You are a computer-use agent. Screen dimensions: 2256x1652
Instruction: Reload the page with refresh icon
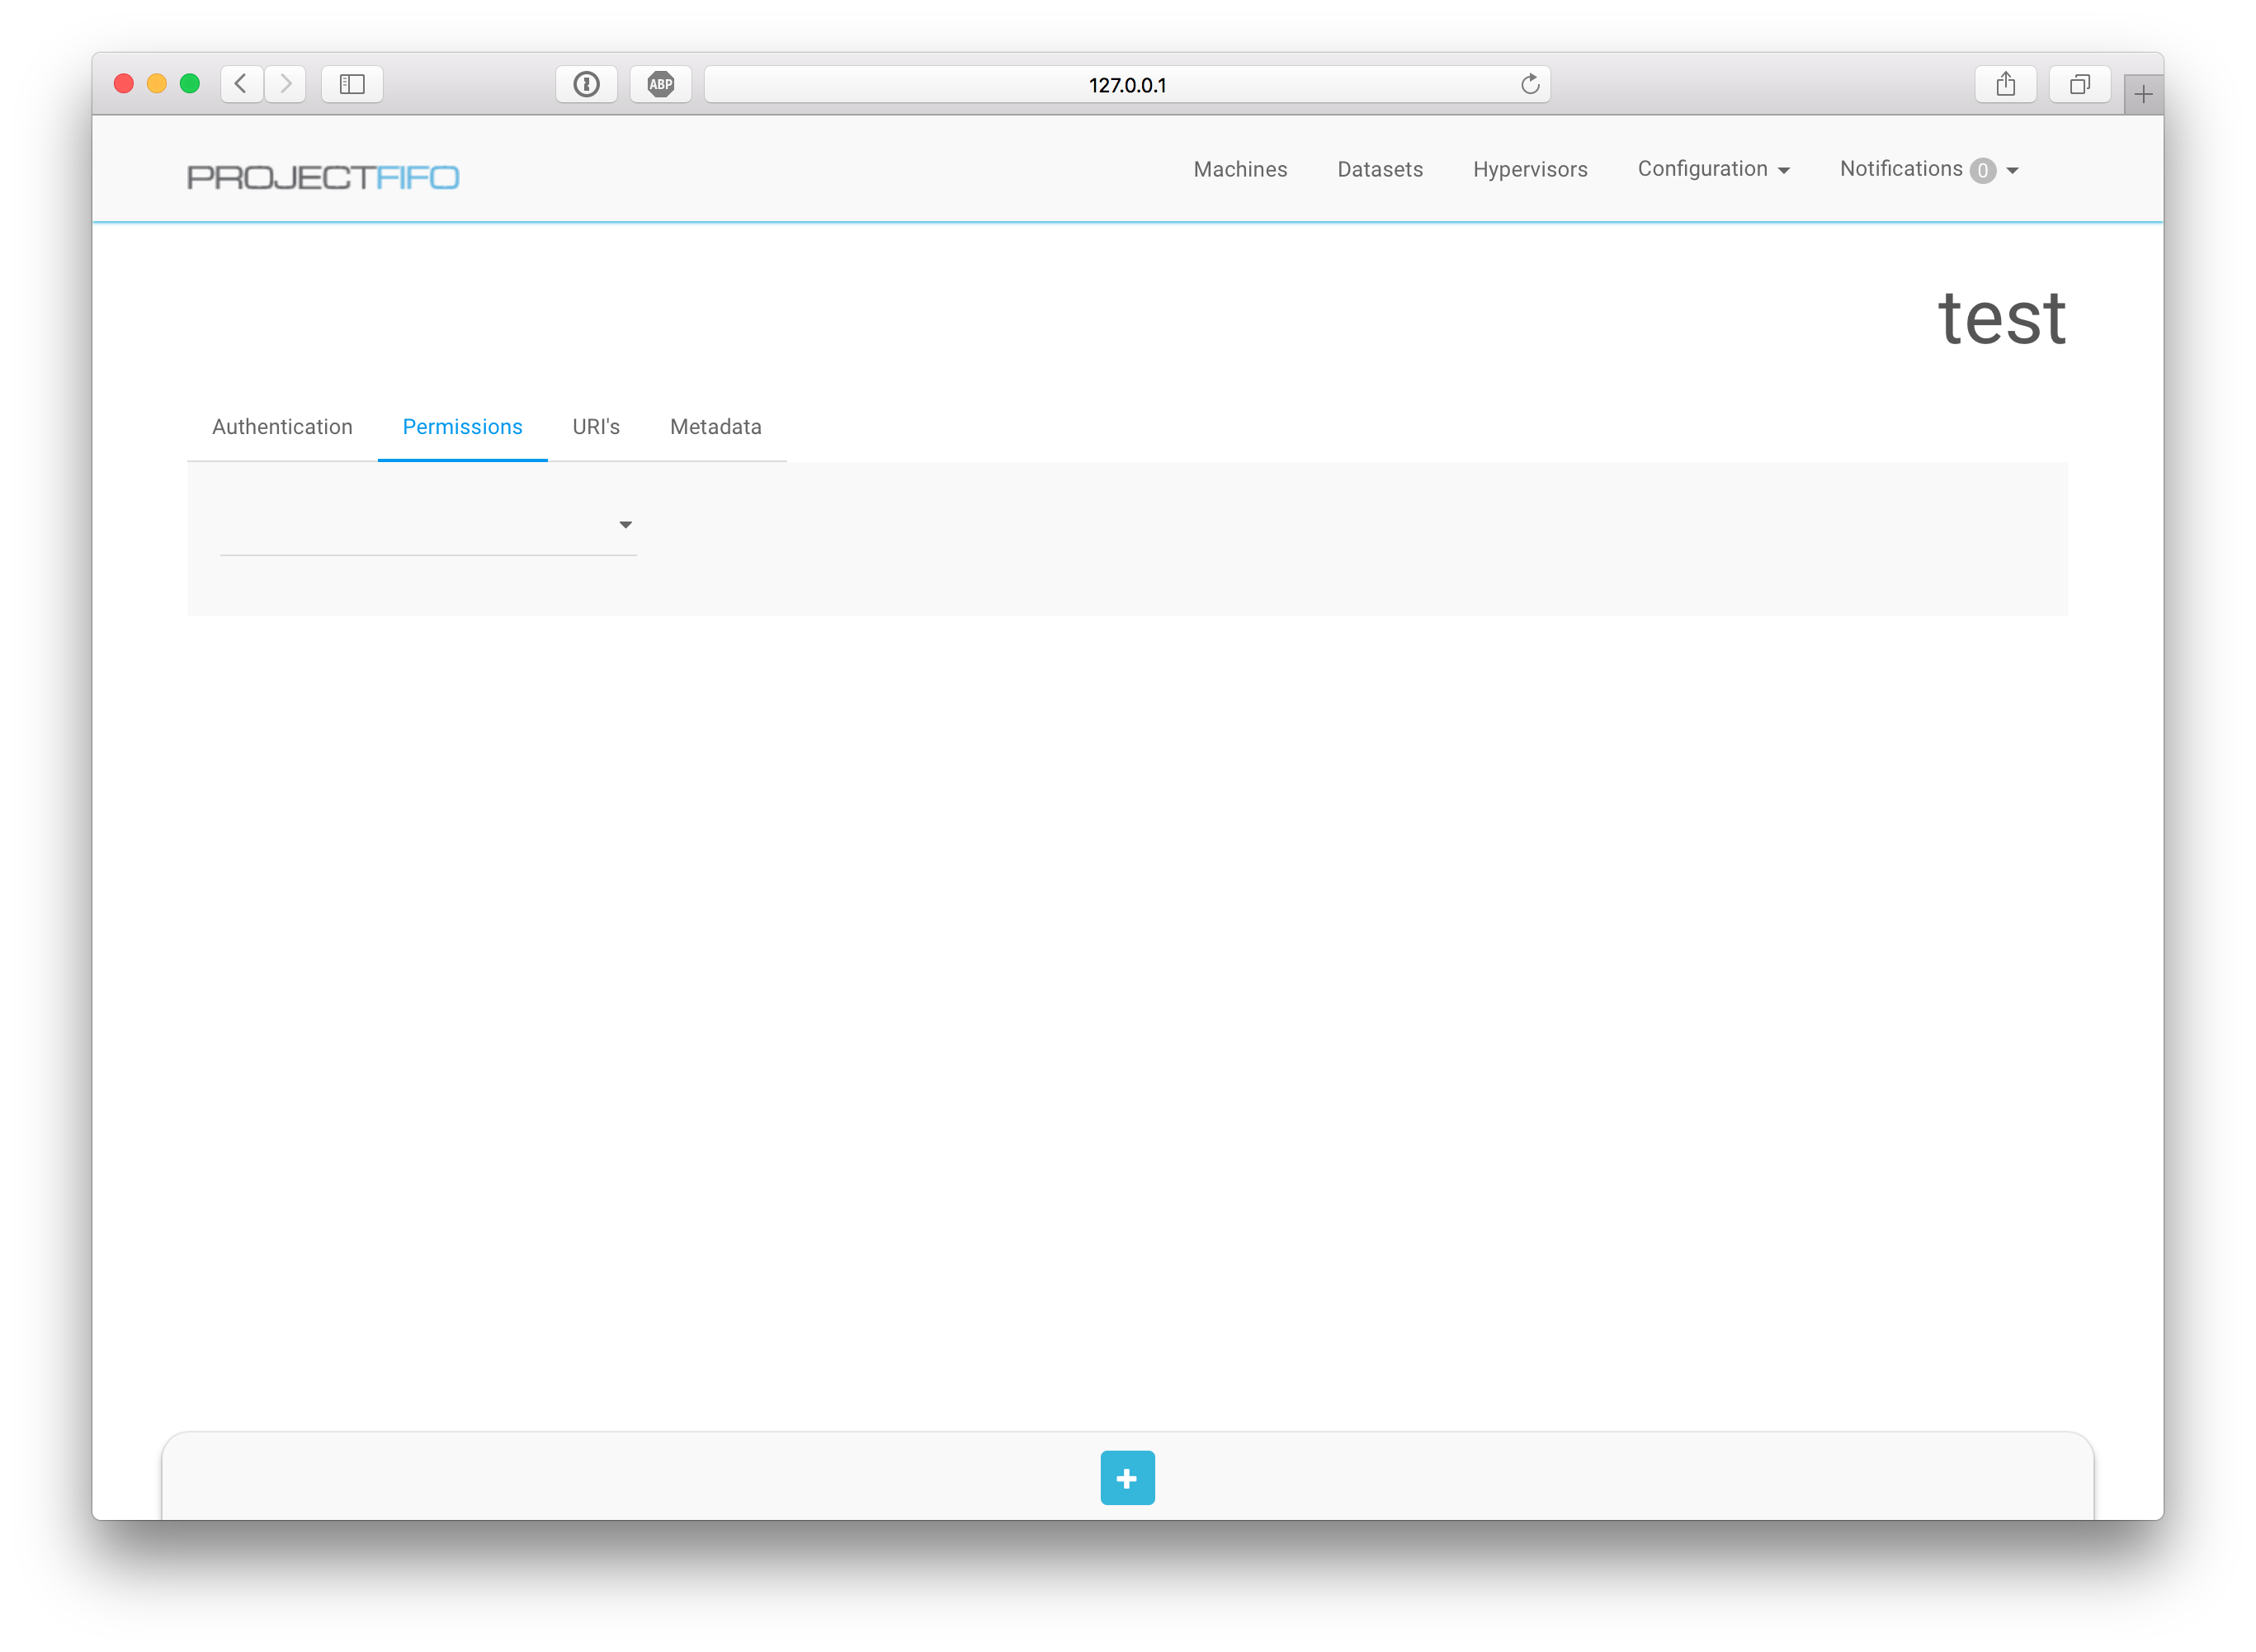click(1529, 84)
